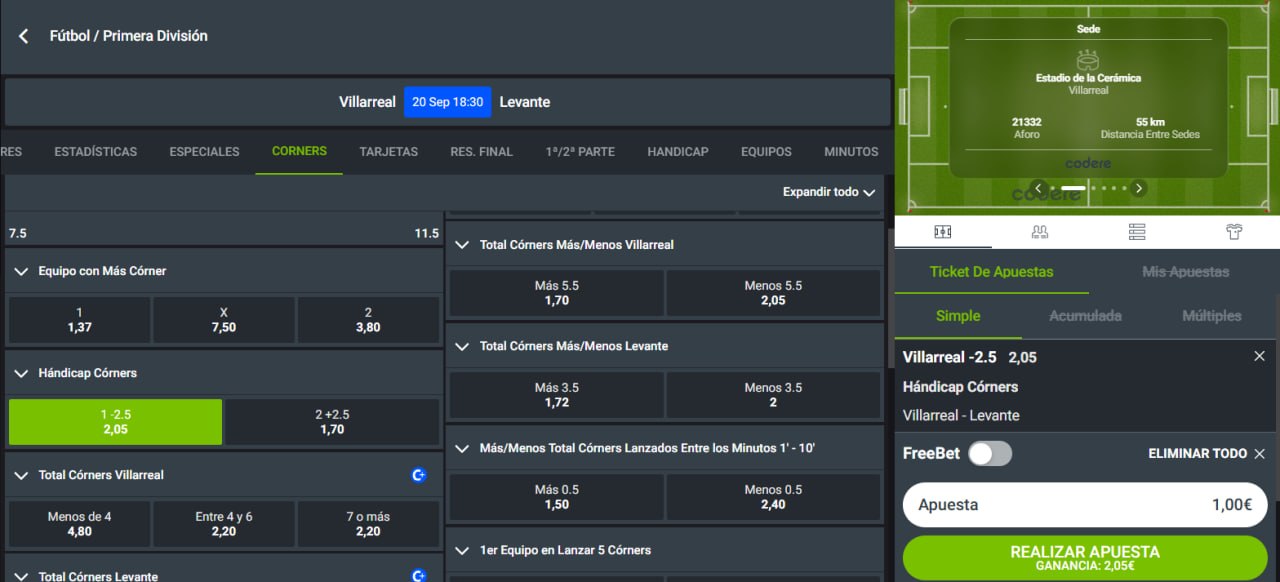Click the Apuesta stake amount field
This screenshot has height=582, width=1280.
(1085, 505)
